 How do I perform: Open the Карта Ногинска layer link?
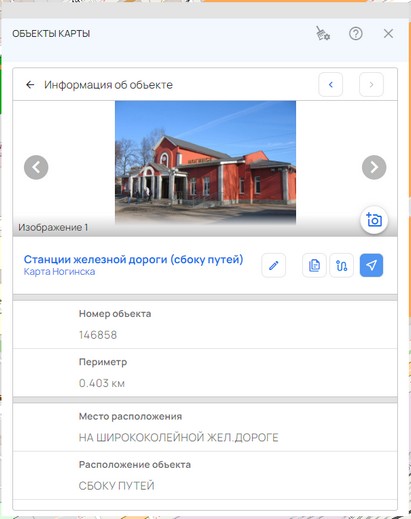59,272
